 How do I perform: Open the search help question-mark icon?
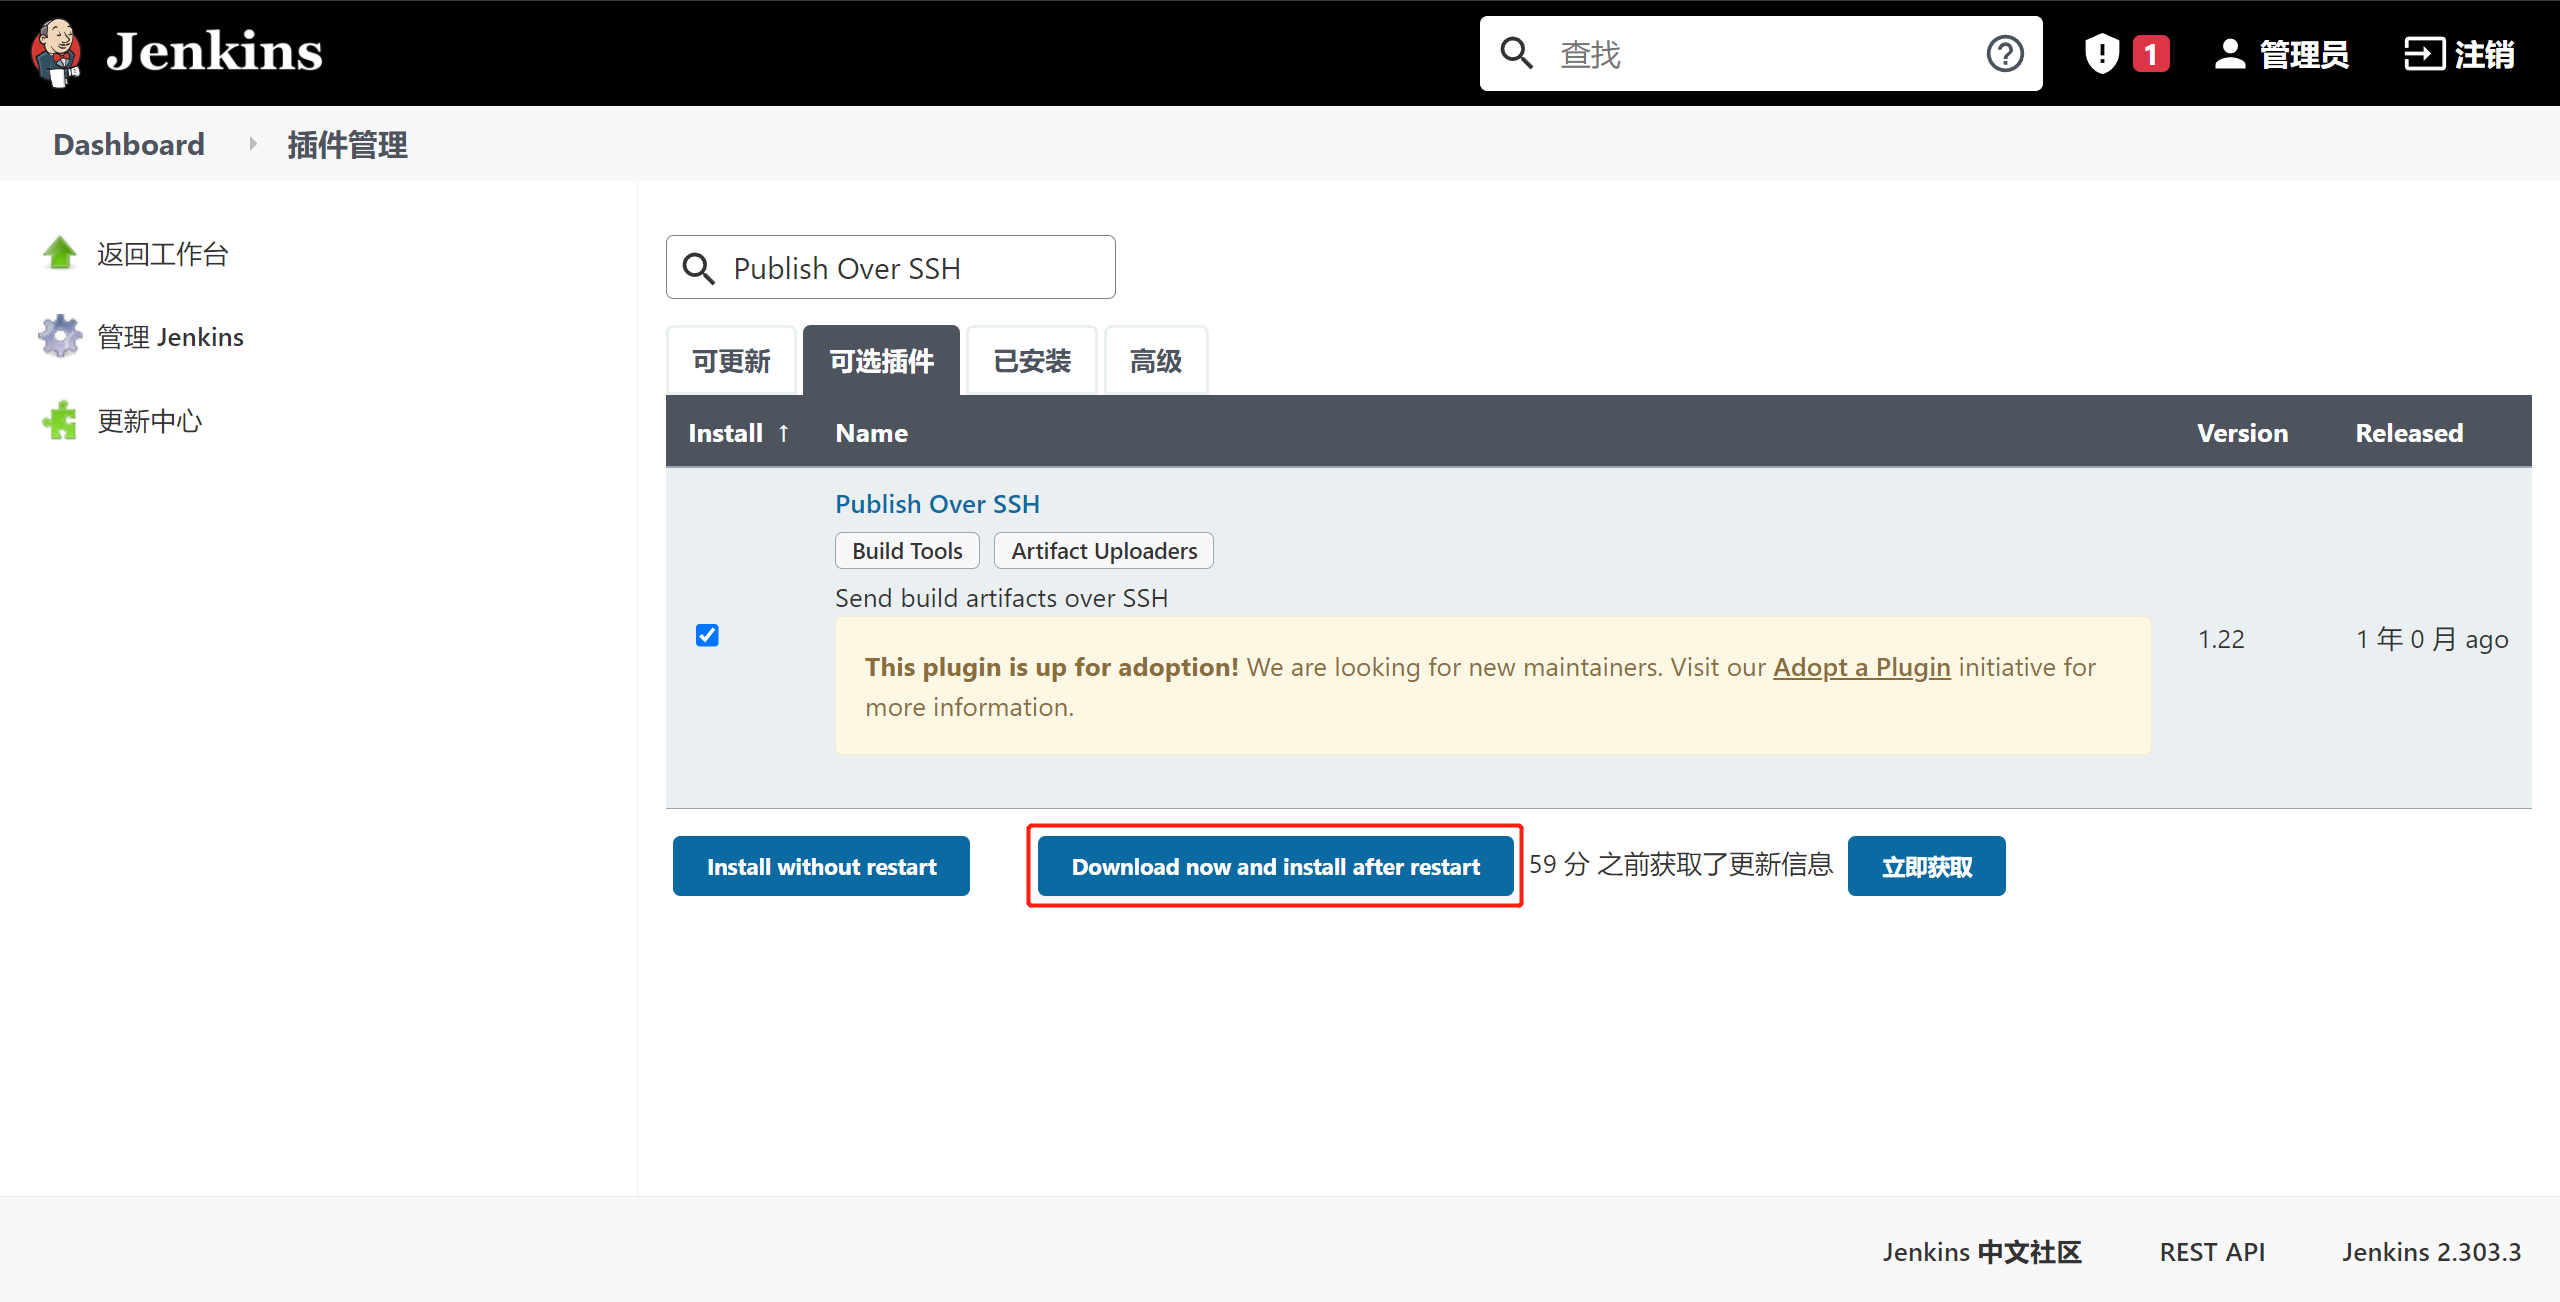(x=2004, y=54)
